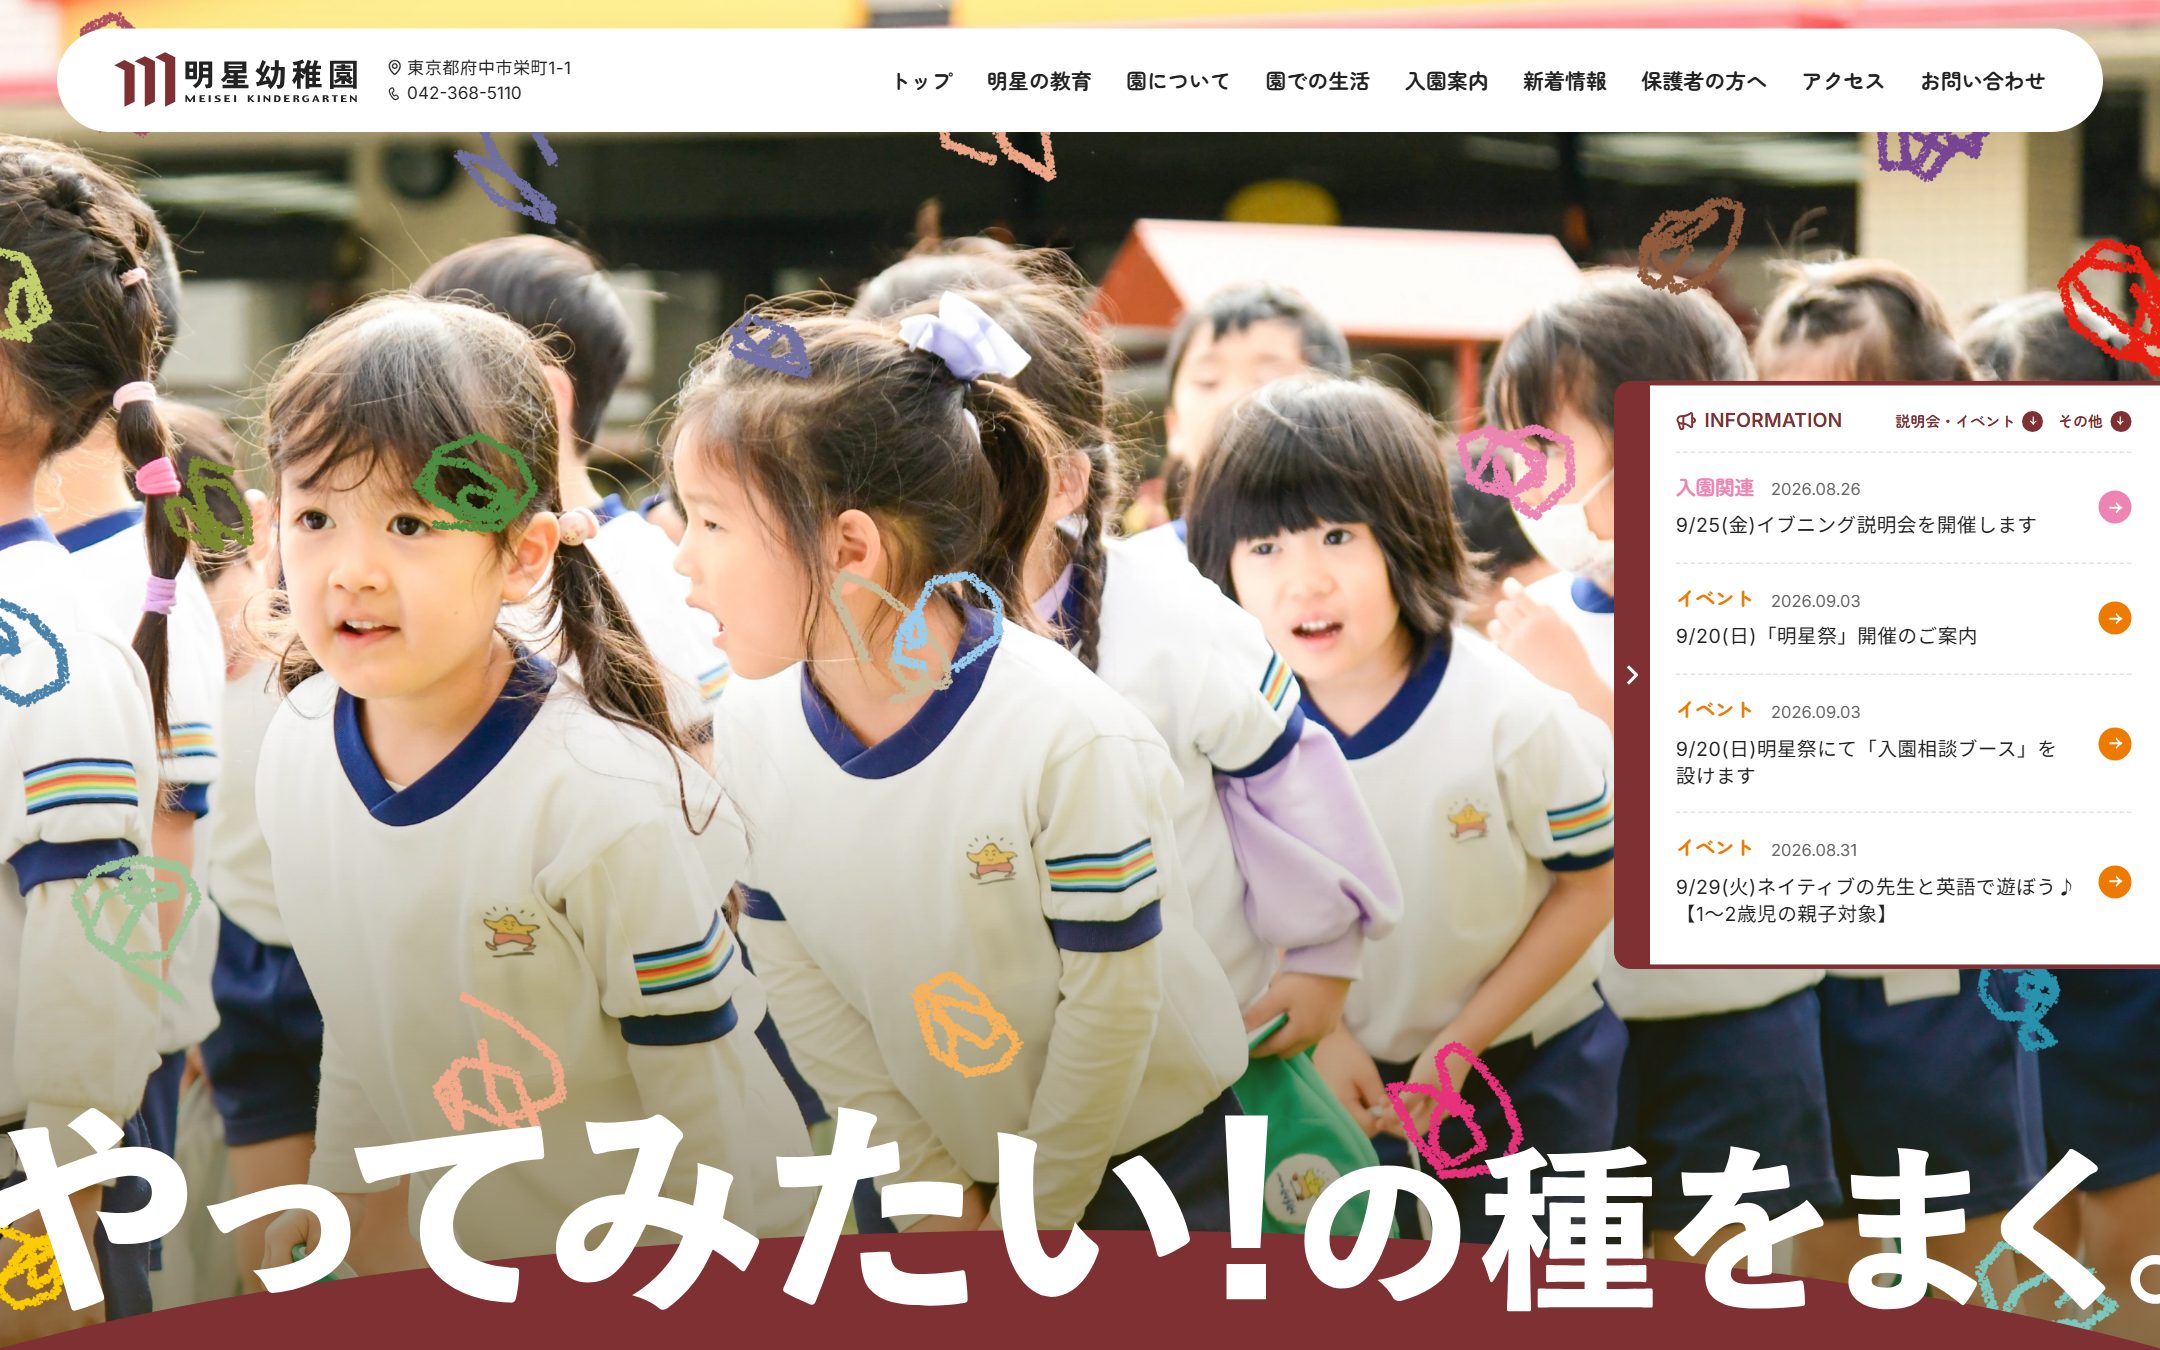
Task: Click the megaphone icon next to INFORMATION
Action: pyautogui.click(x=1686, y=421)
